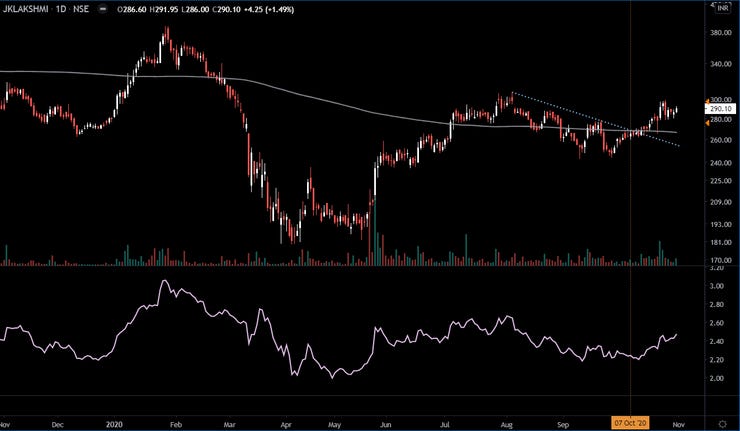
Task: Click the Apr label on time axis
Action: pos(286,424)
